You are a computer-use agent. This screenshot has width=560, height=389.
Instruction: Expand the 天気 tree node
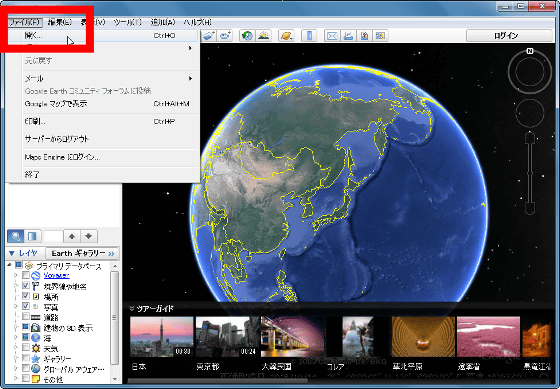pyautogui.click(x=16, y=348)
